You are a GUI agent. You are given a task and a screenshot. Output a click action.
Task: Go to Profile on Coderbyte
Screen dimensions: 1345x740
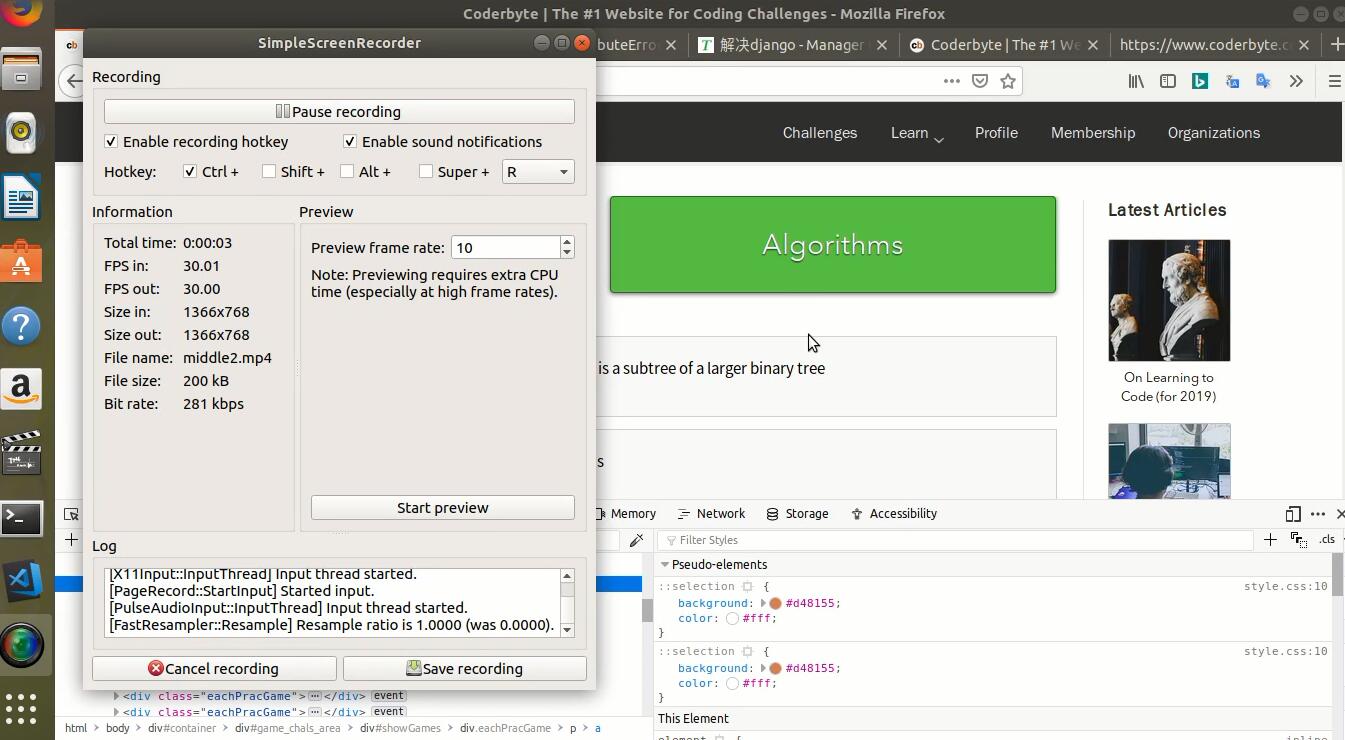[x=996, y=133]
